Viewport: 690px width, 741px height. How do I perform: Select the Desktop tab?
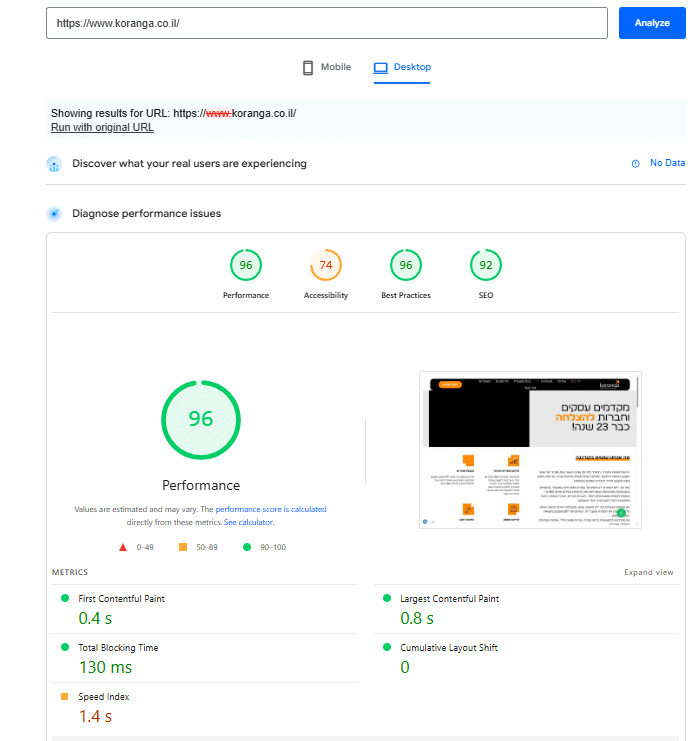(402, 67)
